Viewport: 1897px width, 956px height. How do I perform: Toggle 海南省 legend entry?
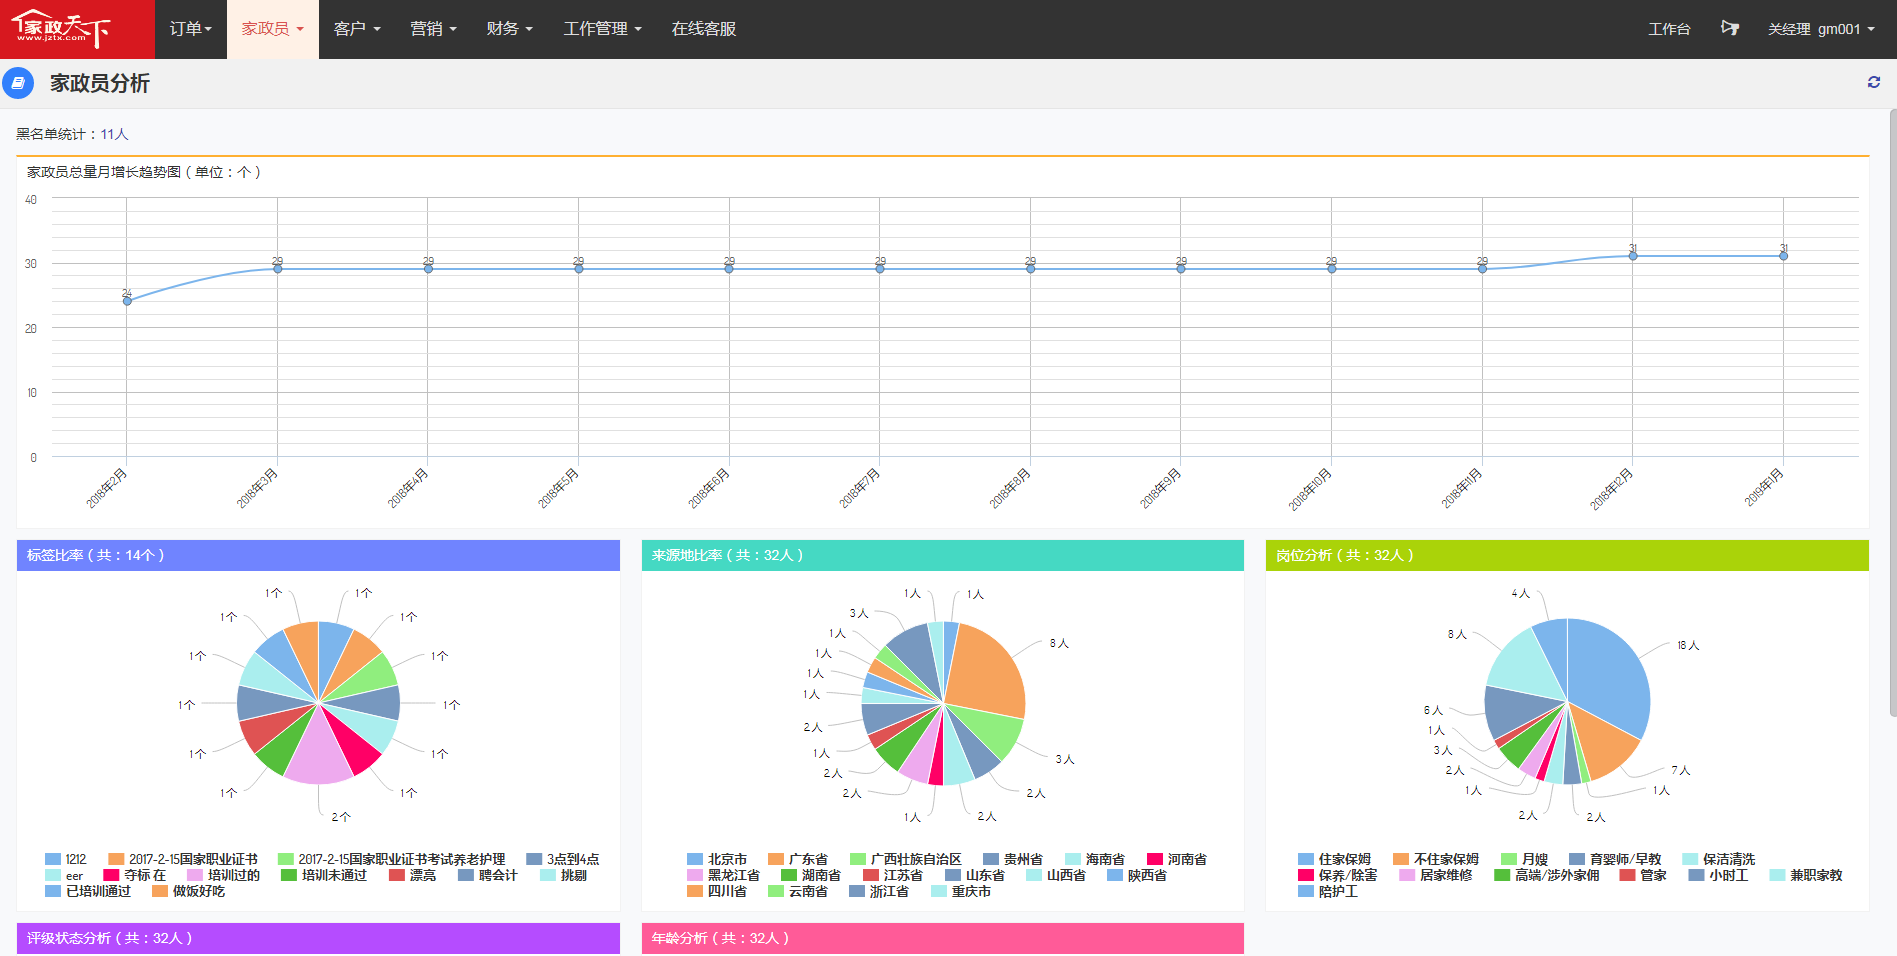(x=1095, y=859)
